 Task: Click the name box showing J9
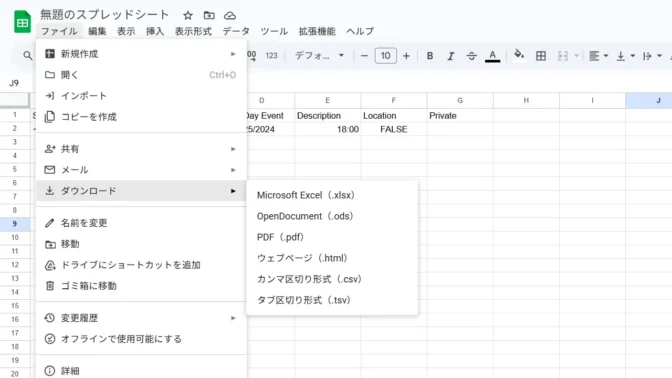click(14, 83)
